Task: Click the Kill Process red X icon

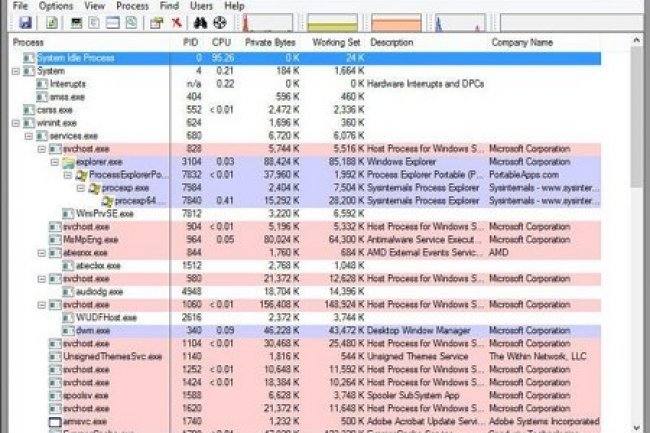Action: [176, 21]
